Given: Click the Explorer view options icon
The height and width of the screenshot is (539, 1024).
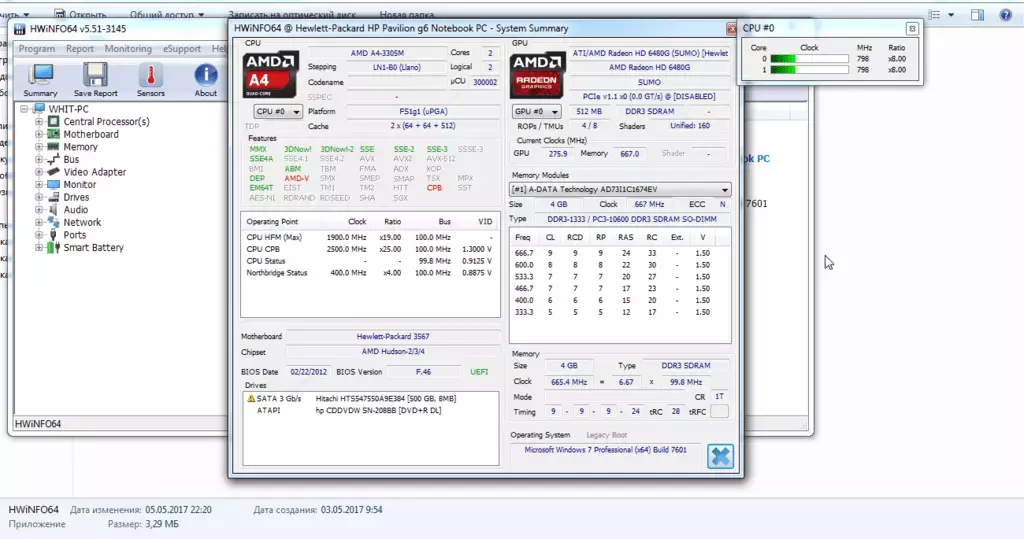Looking at the screenshot, I should click(935, 15).
